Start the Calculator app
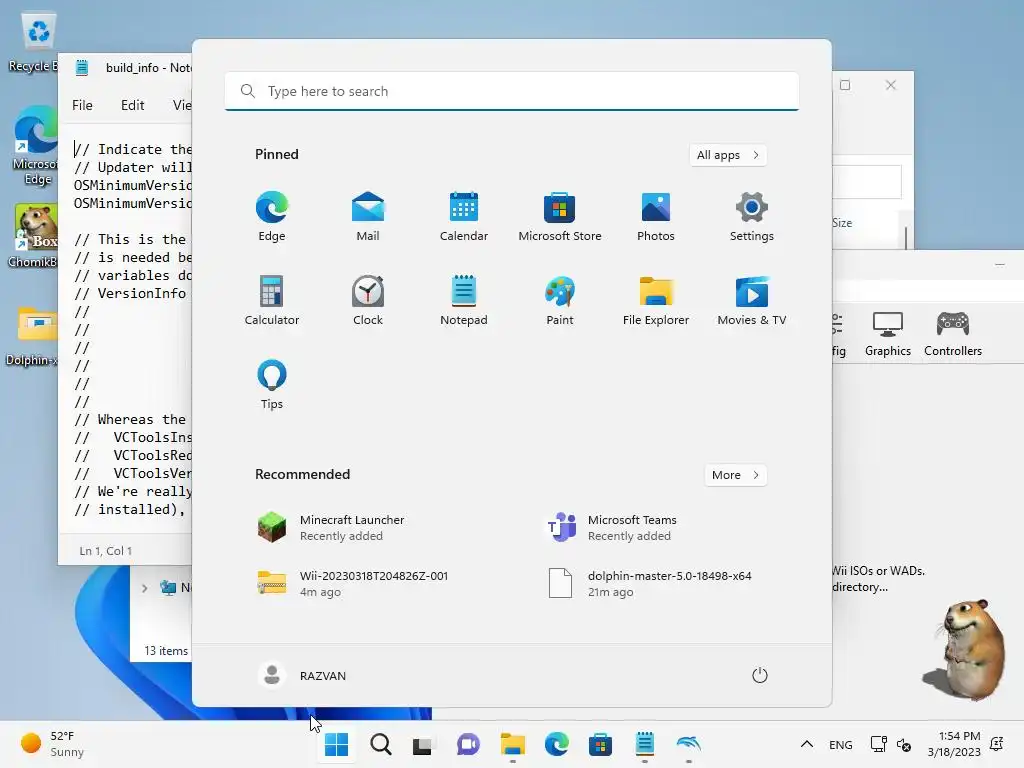1024x768 pixels. click(x=272, y=300)
